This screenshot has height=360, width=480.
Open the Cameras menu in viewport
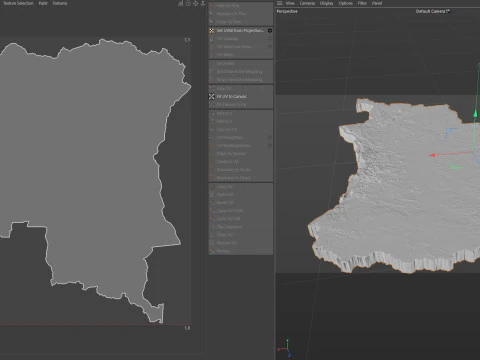(x=307, y=3)
